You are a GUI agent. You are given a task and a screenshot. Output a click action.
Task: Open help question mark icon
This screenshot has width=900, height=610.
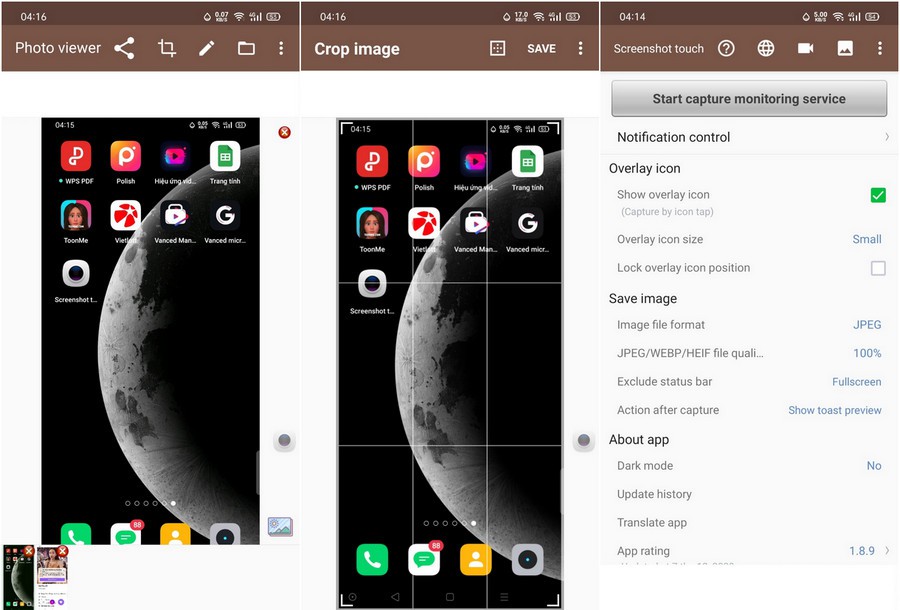point(727,48)
